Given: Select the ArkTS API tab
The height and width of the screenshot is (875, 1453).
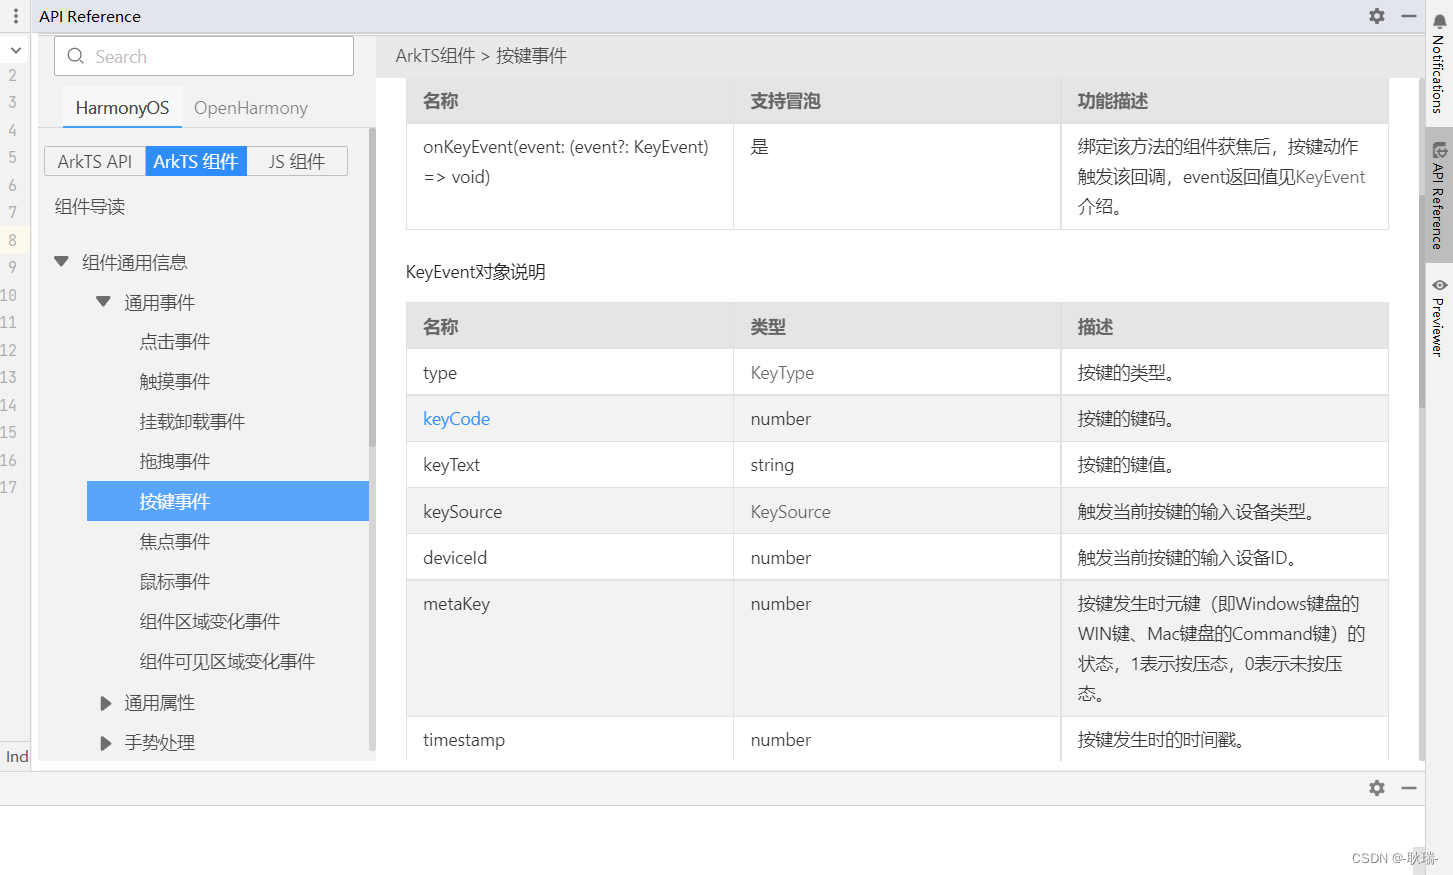Looking at the screenshot, I should point(95,161).
